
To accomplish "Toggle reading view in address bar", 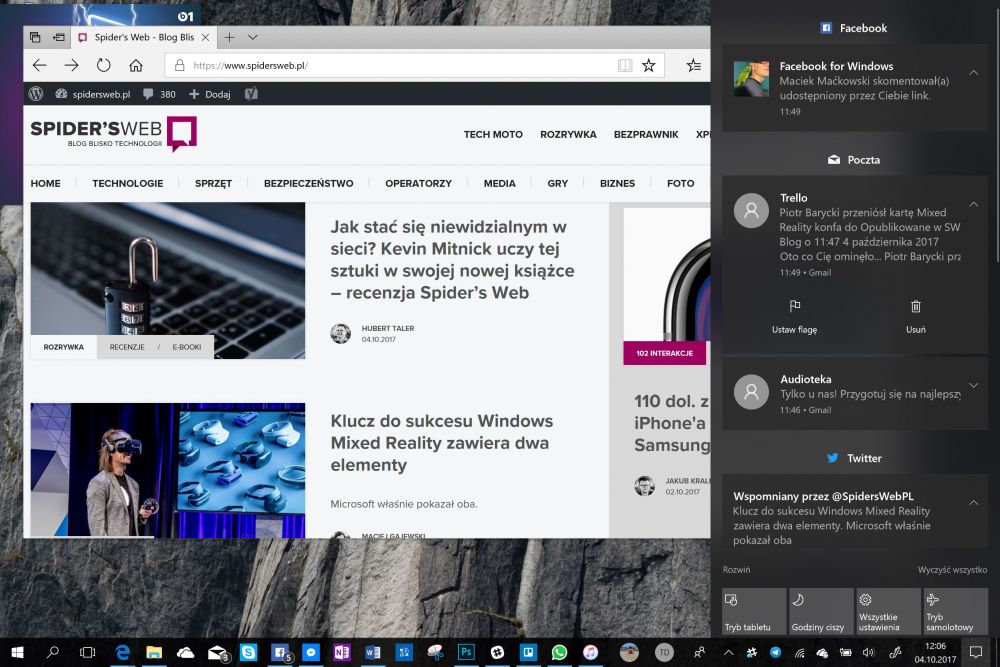I will (625, 65).
